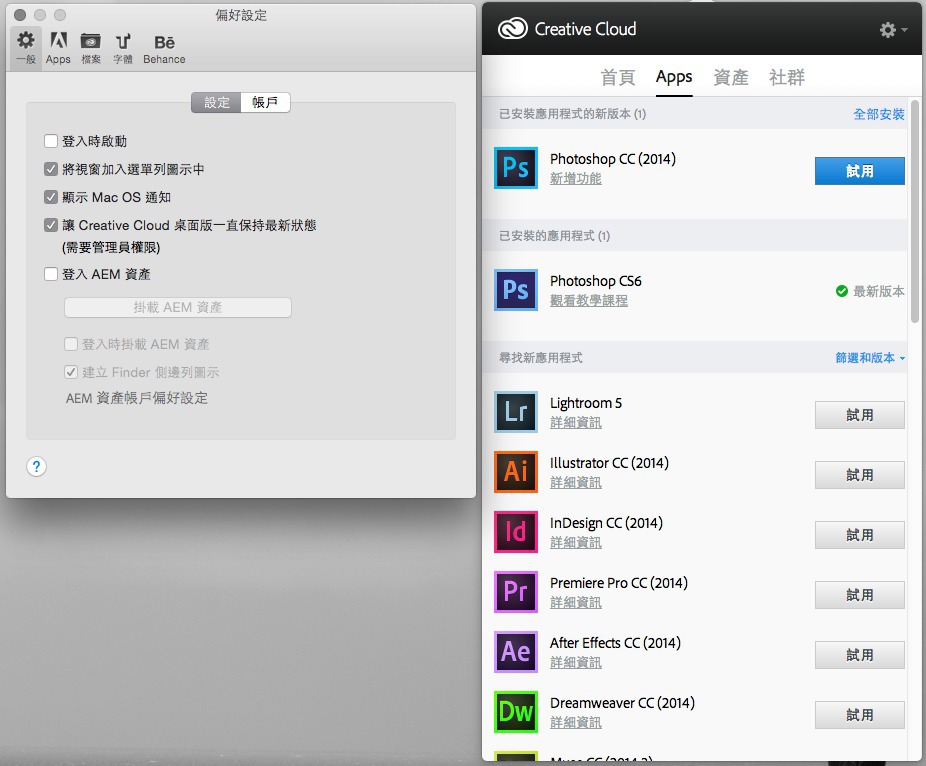The width and height of the screenshot is (926, 766).
Task: Switch to the 設定 segment
Action: coord(216,102)
